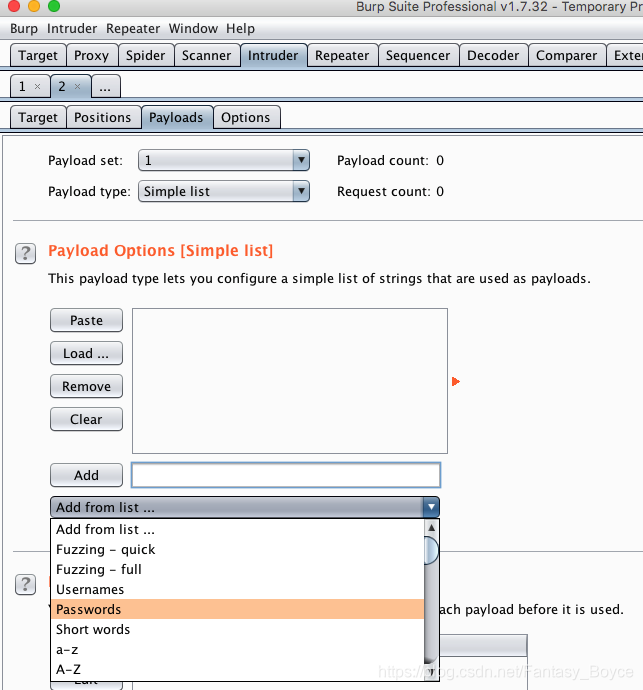Open the Positions sub-tab
643x690 pixels.
pyautogui.click(x=103, y=117)
